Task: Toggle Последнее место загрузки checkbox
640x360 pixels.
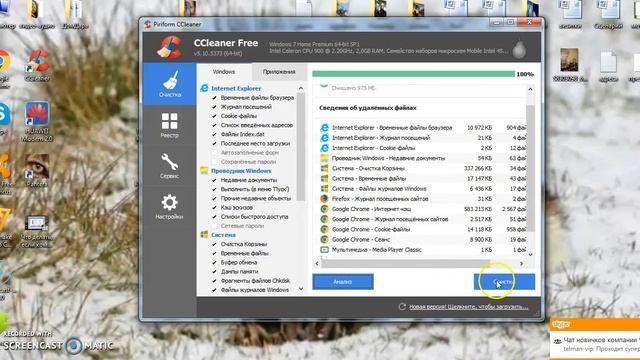Action: [x=214, y=144]
